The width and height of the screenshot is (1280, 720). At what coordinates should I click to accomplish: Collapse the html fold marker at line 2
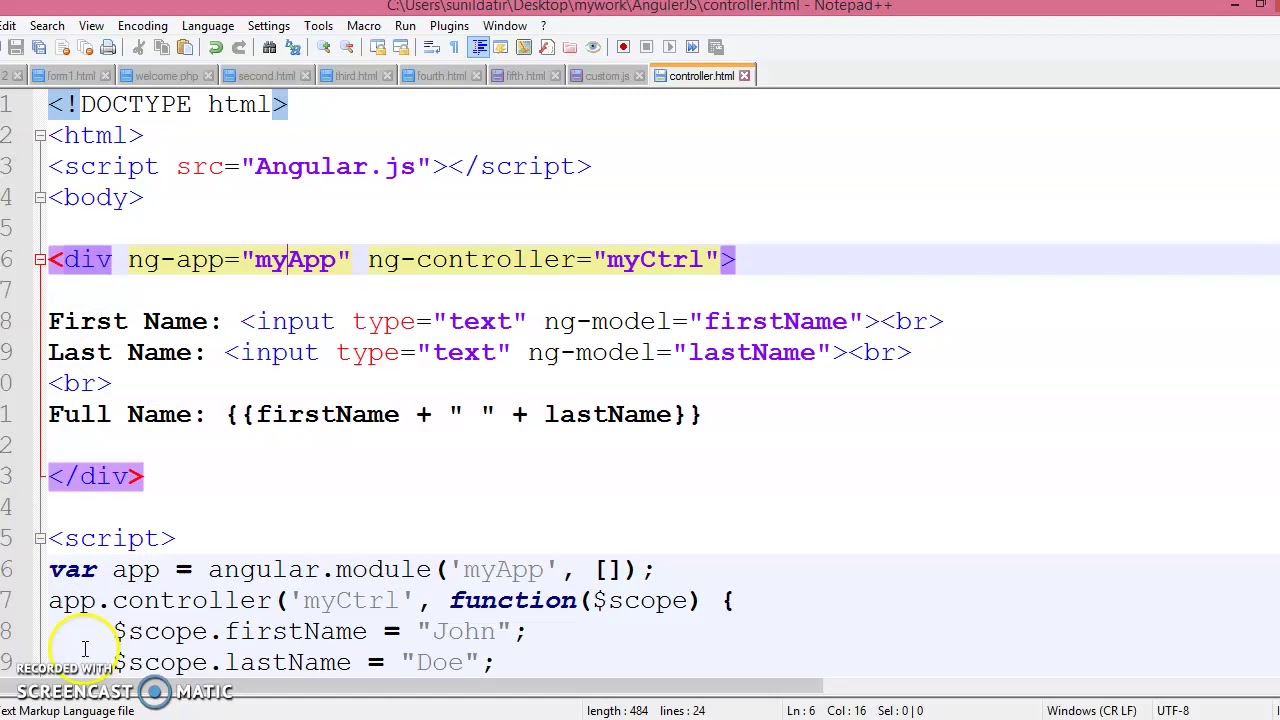40,135
